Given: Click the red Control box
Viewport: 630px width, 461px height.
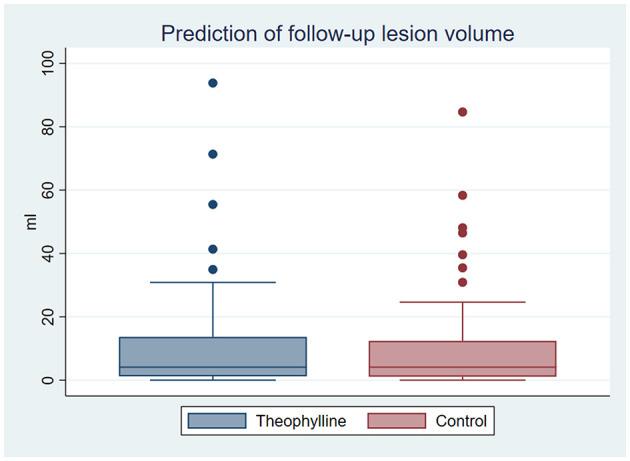Looking at the screenshot, I should 462,358.
